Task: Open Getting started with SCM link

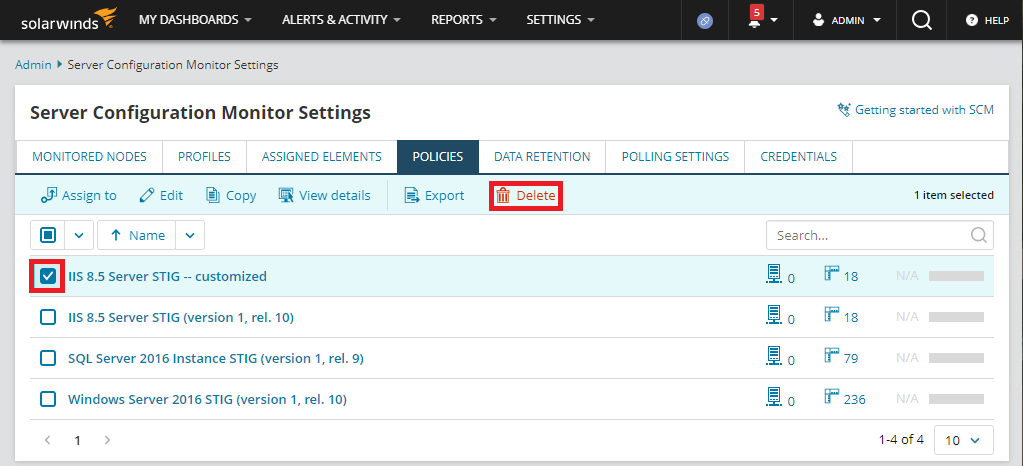Action: [x=915, y=110]
